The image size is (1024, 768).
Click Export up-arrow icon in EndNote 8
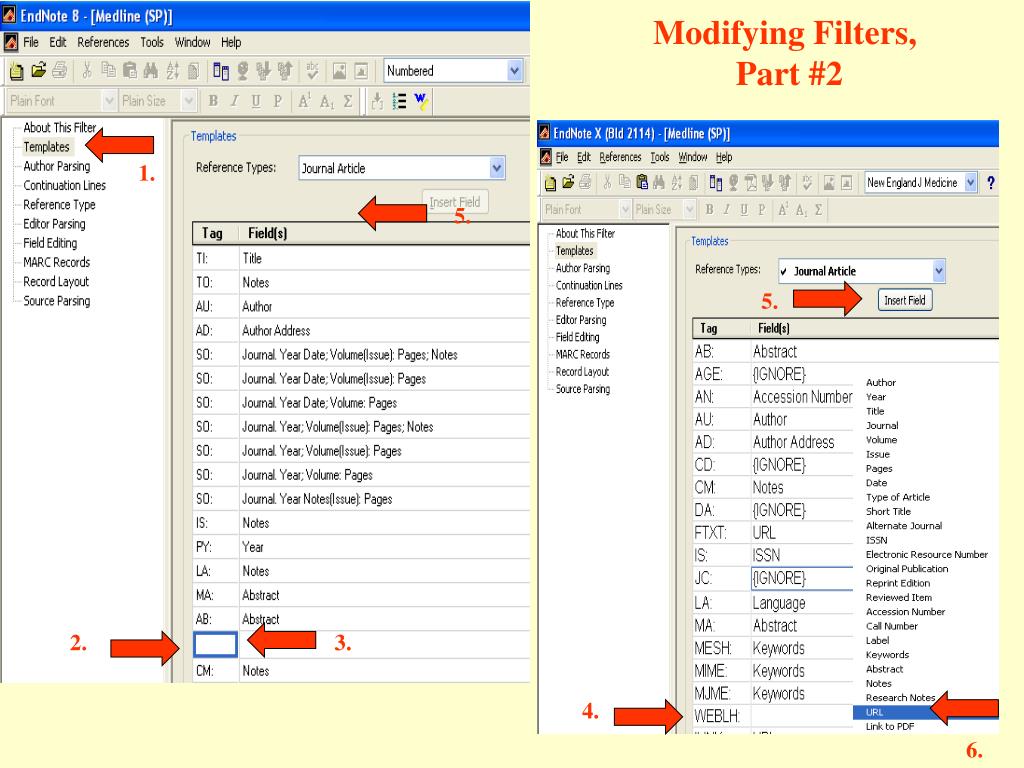(285, 71)
